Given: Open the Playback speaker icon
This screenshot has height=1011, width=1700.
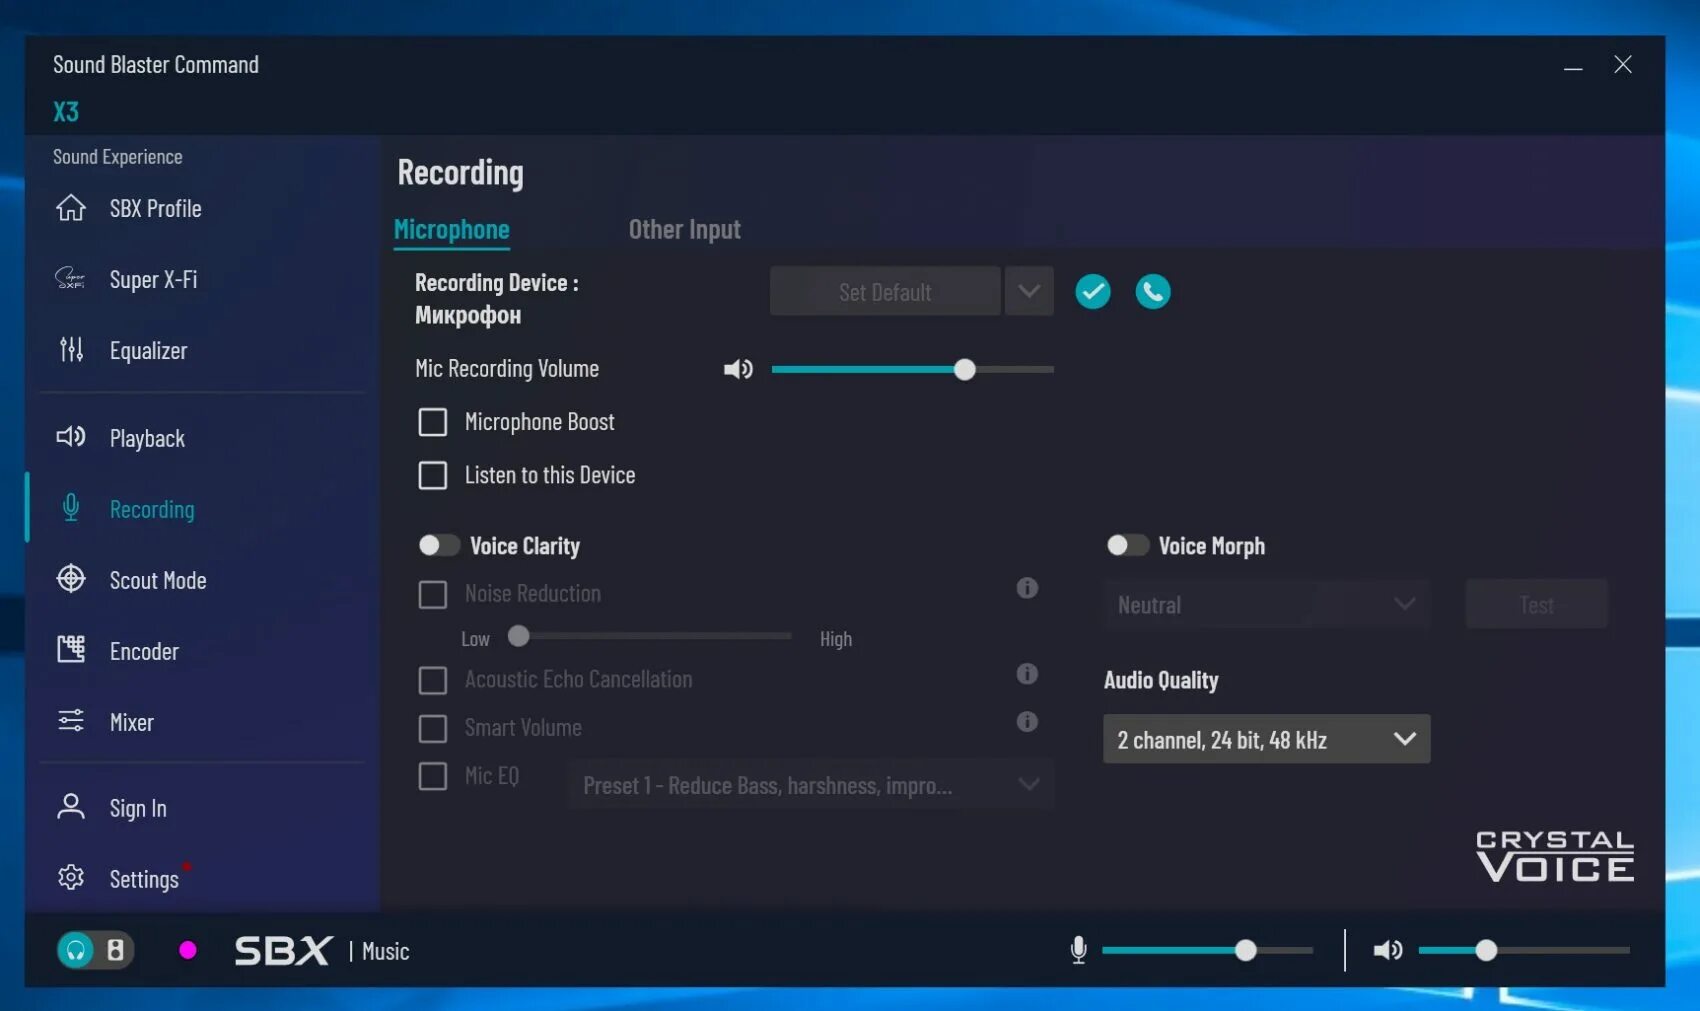Looking at the screenshot, I should click(71, 437).
